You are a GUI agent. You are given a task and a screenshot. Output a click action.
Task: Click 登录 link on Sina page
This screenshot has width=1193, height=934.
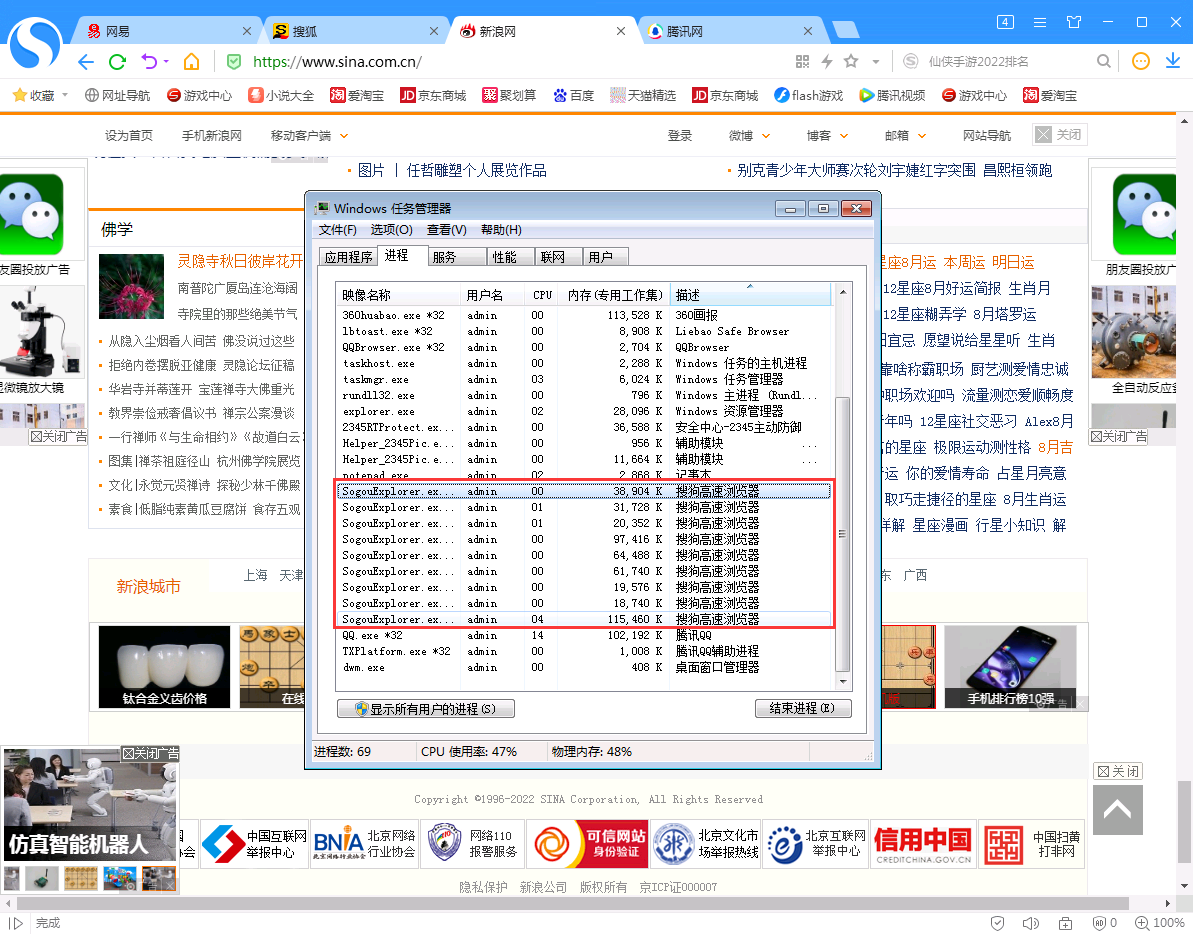(x=679, y=135)
